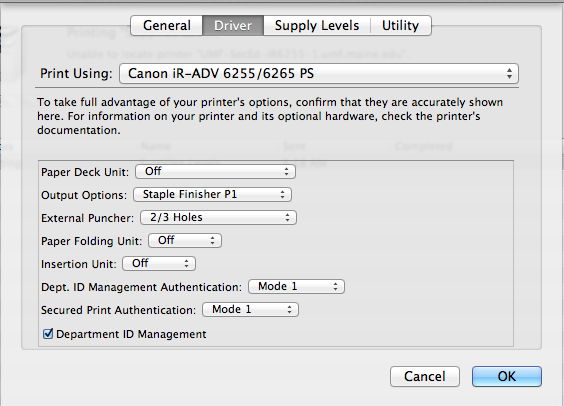
Task: Open the Paper Folding Unit popup
Action: click(x=185, y=241)
